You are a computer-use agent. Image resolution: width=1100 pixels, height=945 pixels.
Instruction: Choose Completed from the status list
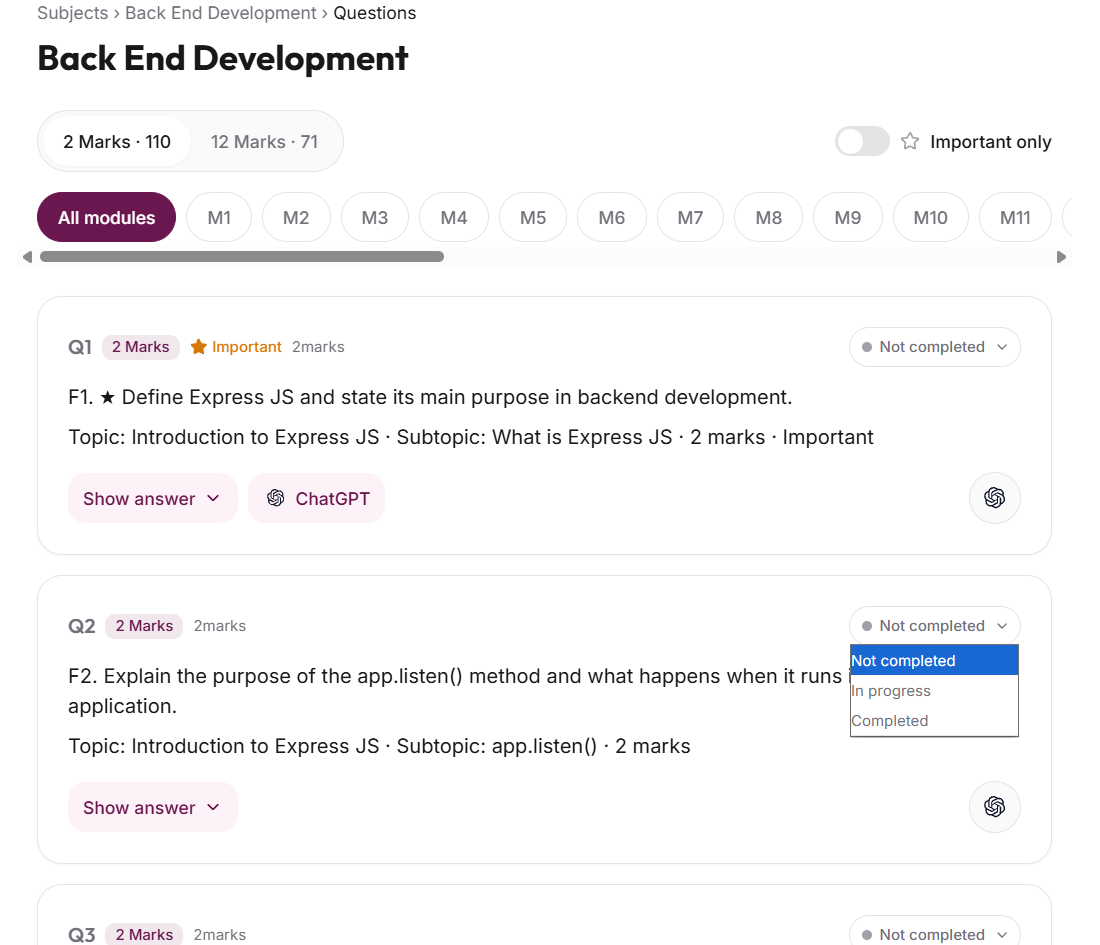934,721
